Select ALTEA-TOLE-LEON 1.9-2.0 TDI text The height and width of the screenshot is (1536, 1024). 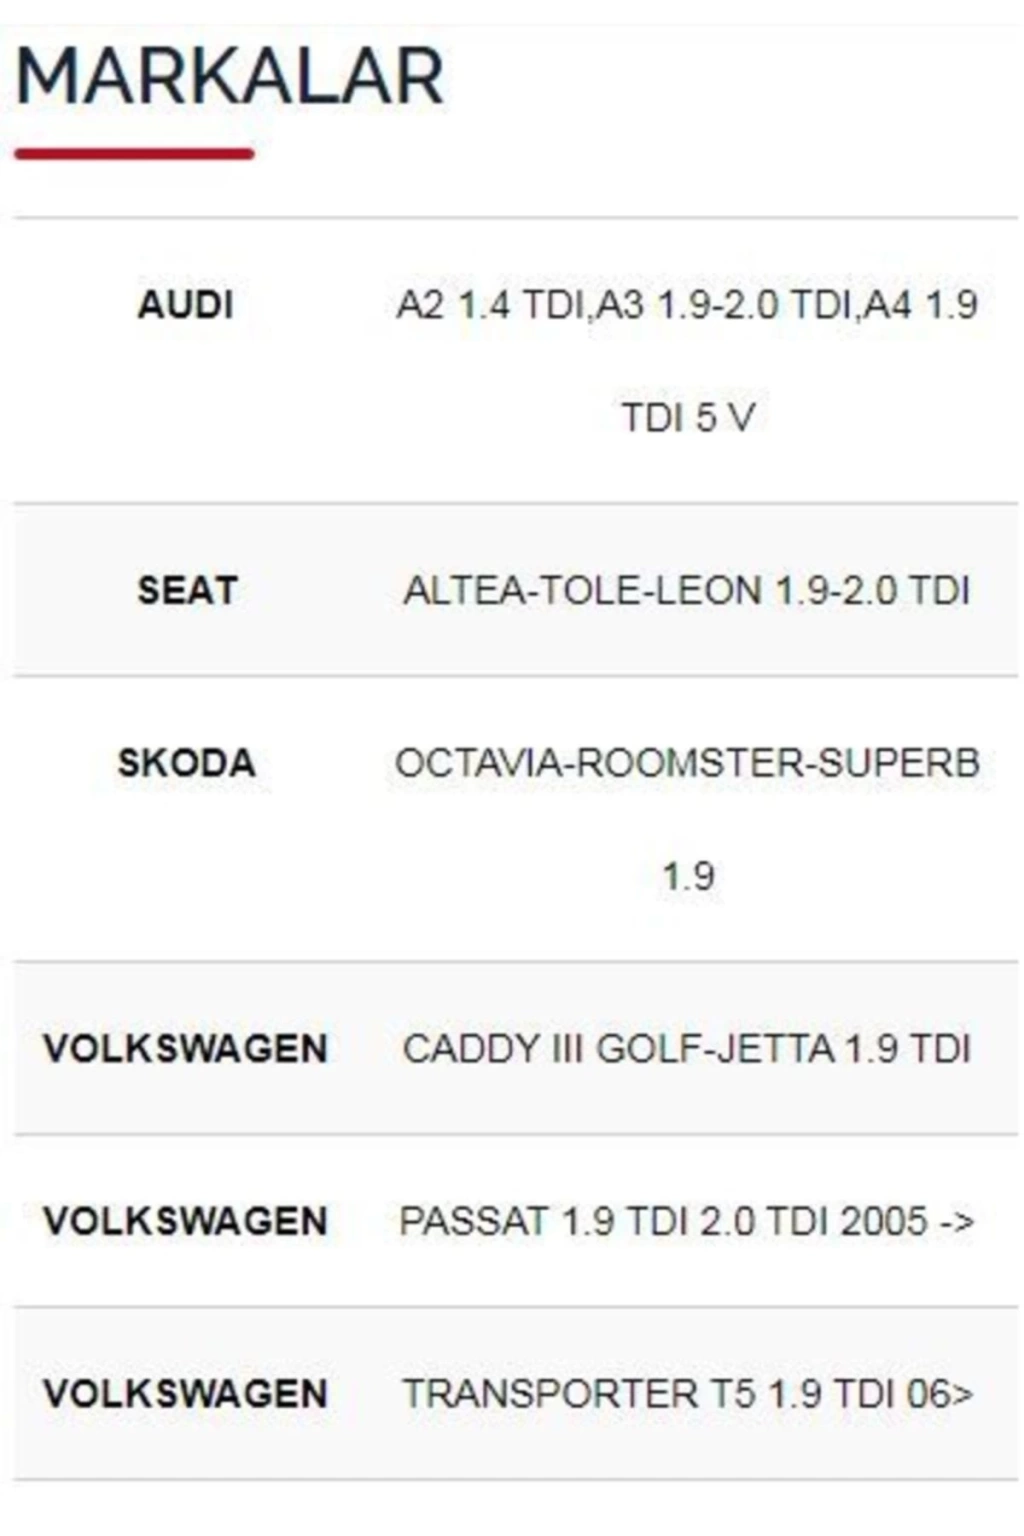tap(687, 590)
